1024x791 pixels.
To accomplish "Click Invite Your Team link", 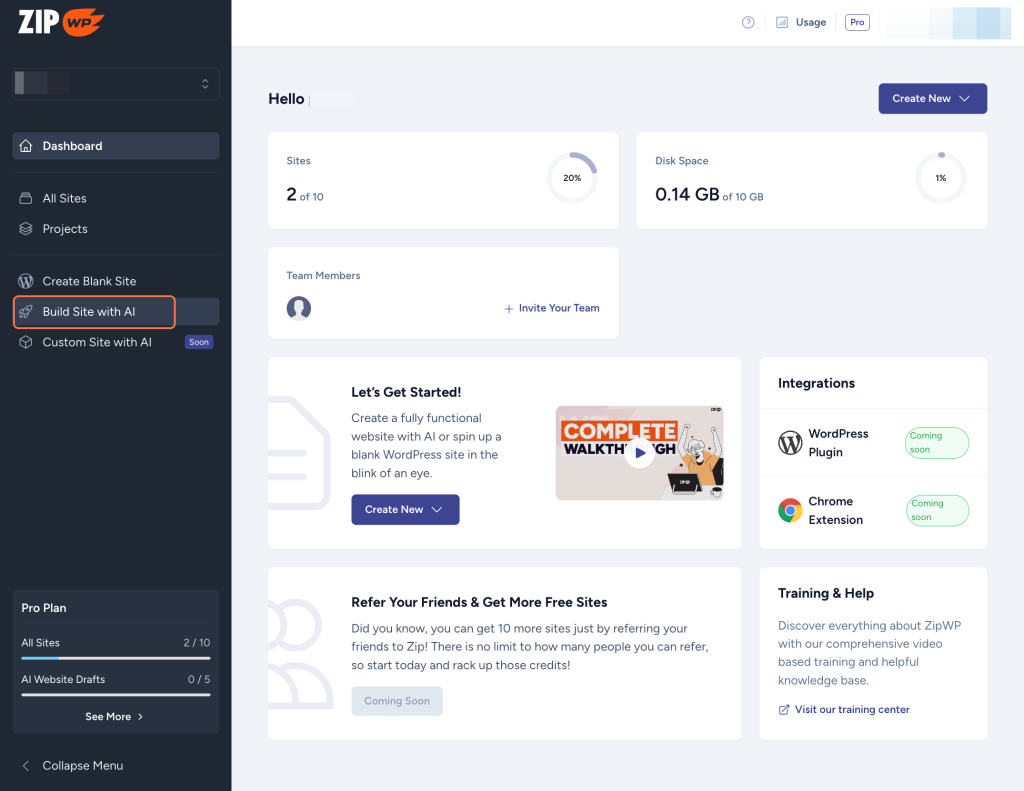I will [x=551, y=308].
